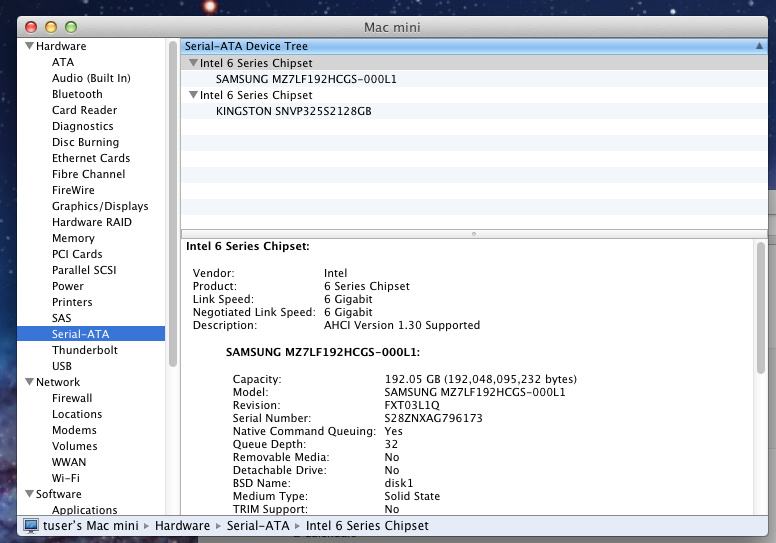Image resolution: width=776 pixels, height=543 pixels.
Task: Open Memory information
Action: (73, 238)
